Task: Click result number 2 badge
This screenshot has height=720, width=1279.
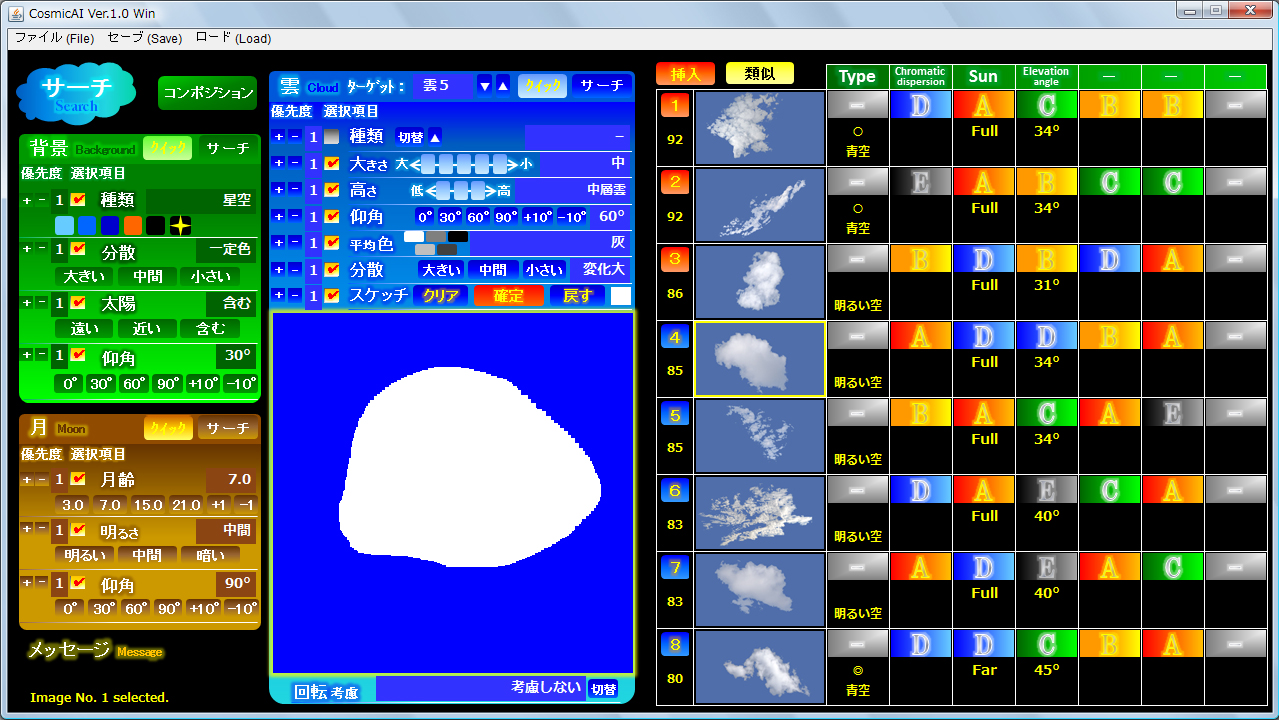Action: click(x=675, y=182)
